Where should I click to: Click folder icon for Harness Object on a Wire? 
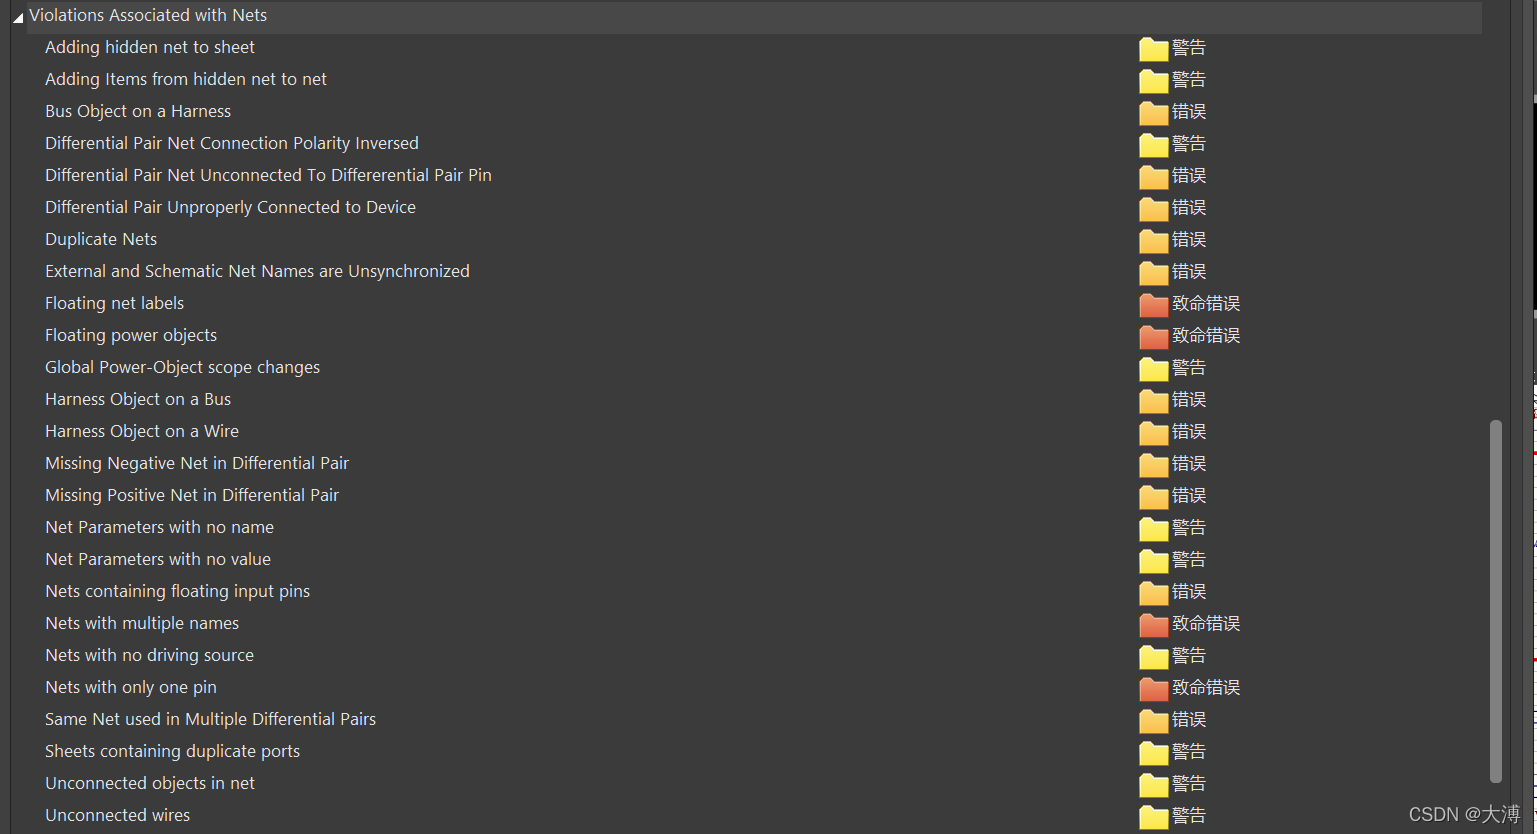[x=1153, y=432]
